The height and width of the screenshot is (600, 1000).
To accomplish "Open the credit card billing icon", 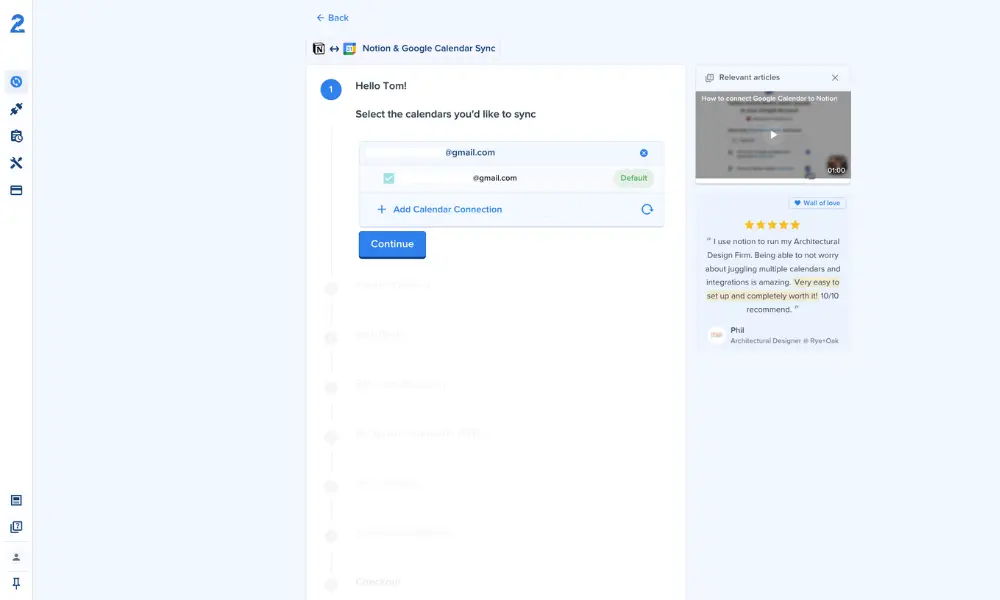I will coord(16,190).
